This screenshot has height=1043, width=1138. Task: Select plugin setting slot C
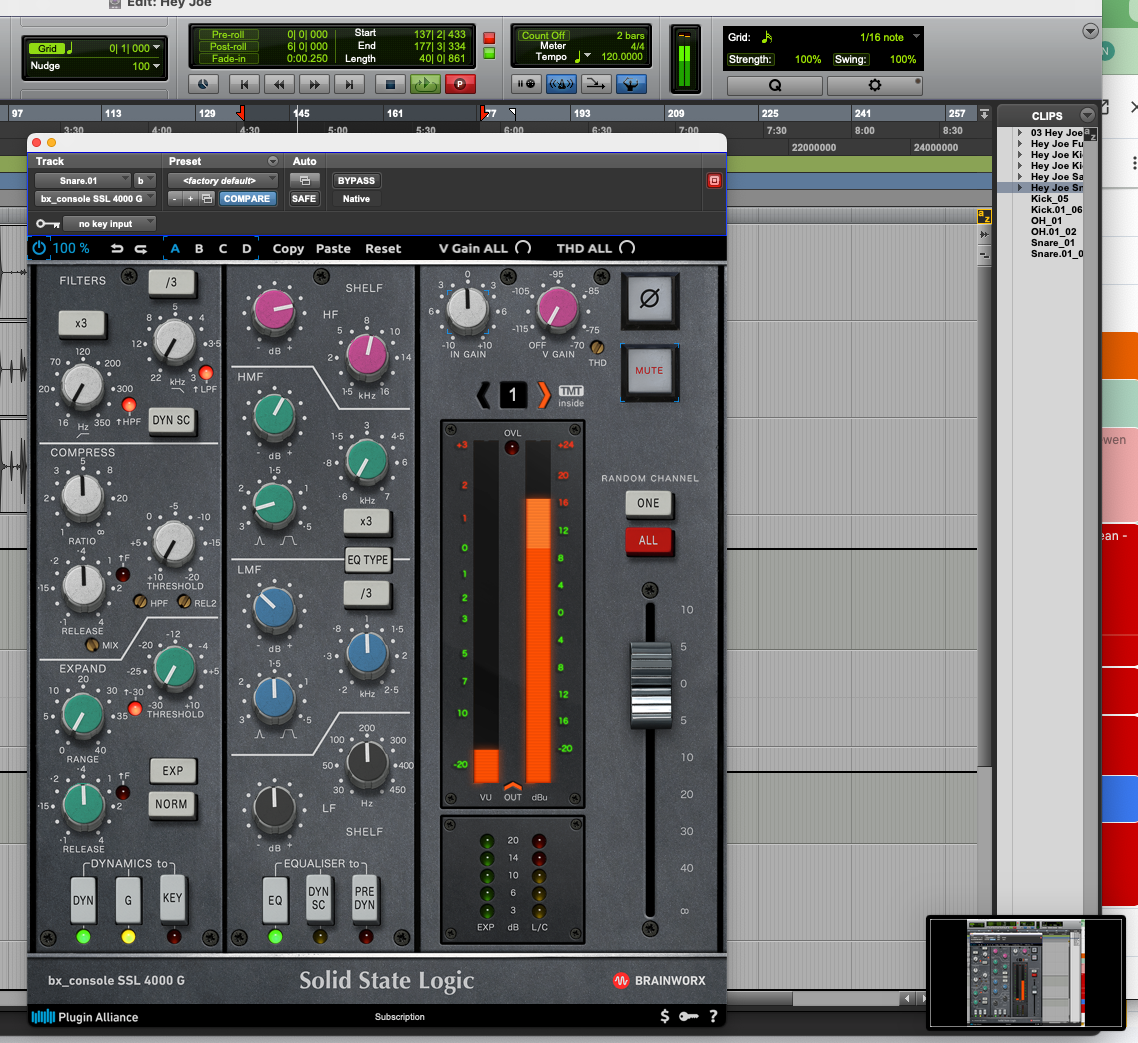point(223,248)
